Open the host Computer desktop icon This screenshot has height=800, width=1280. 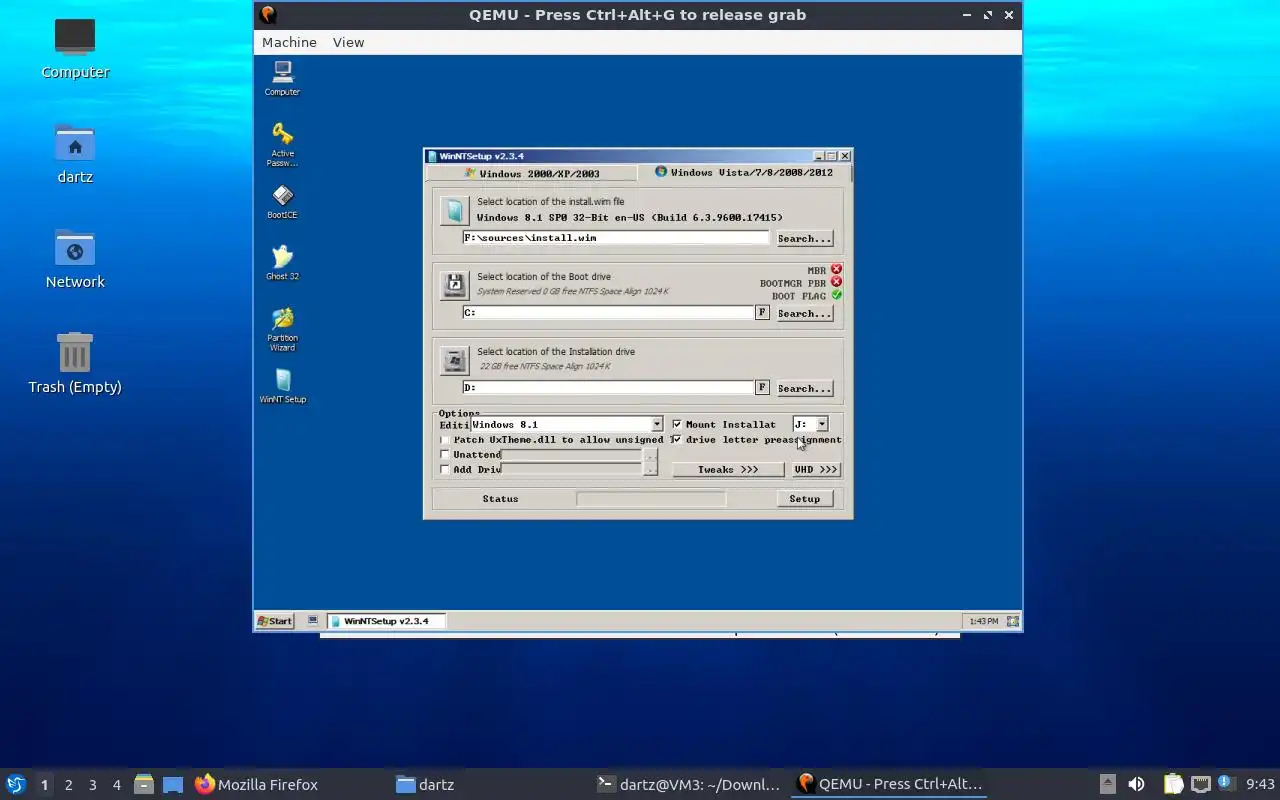point(75,47)
